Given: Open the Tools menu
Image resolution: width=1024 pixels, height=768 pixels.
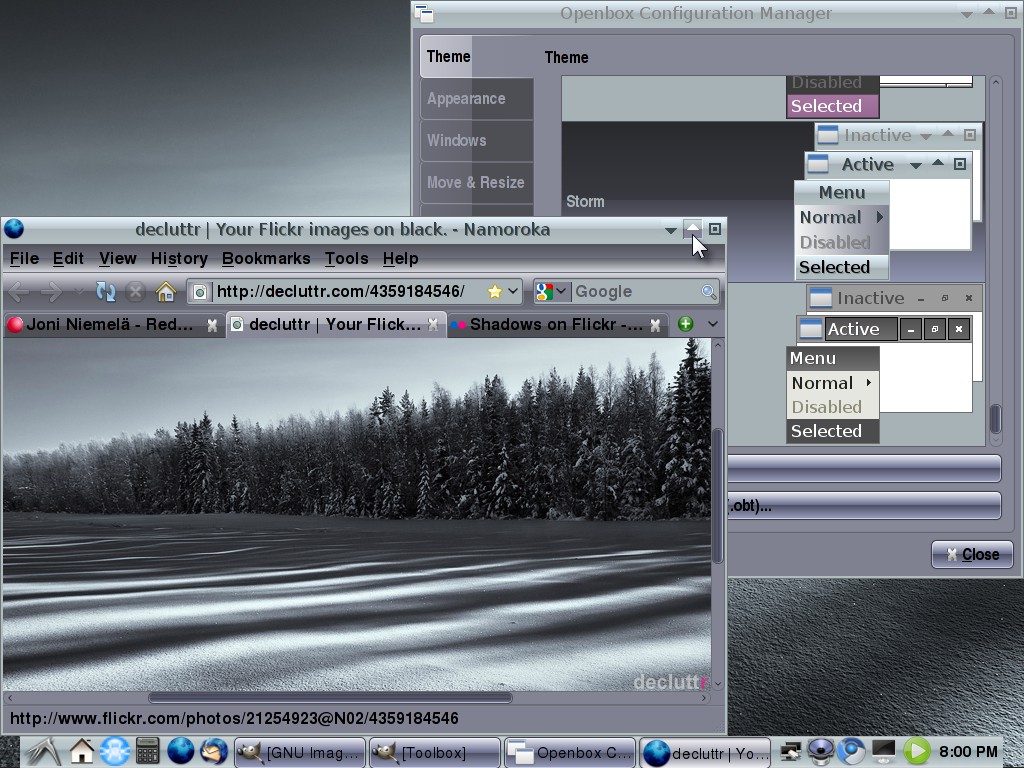Looking at the screenshot, I should pyautogui.click(x=346, y=259).
